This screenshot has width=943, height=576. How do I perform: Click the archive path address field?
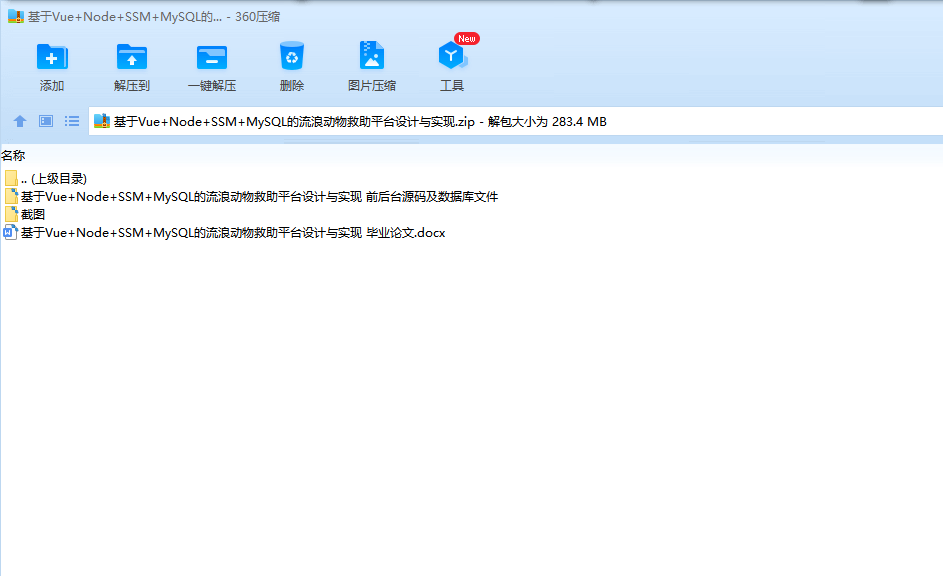tap(515, 121)
